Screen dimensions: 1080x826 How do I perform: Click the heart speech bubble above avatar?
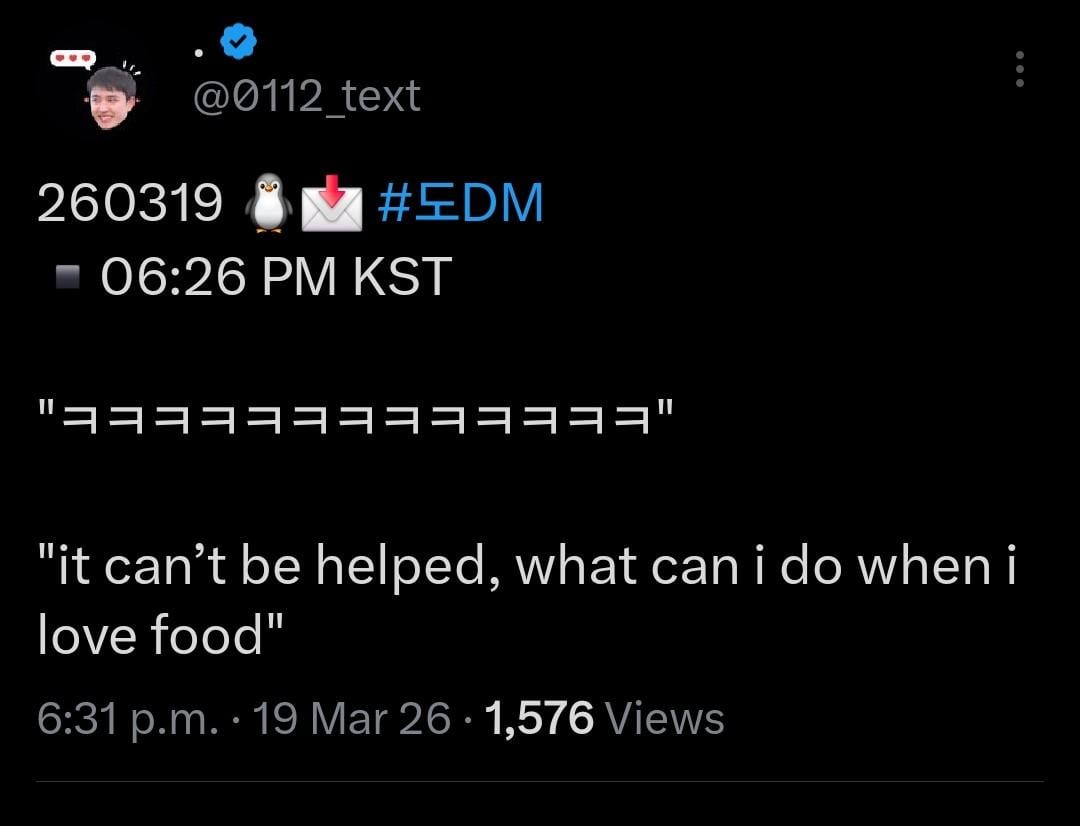point(73,59)
